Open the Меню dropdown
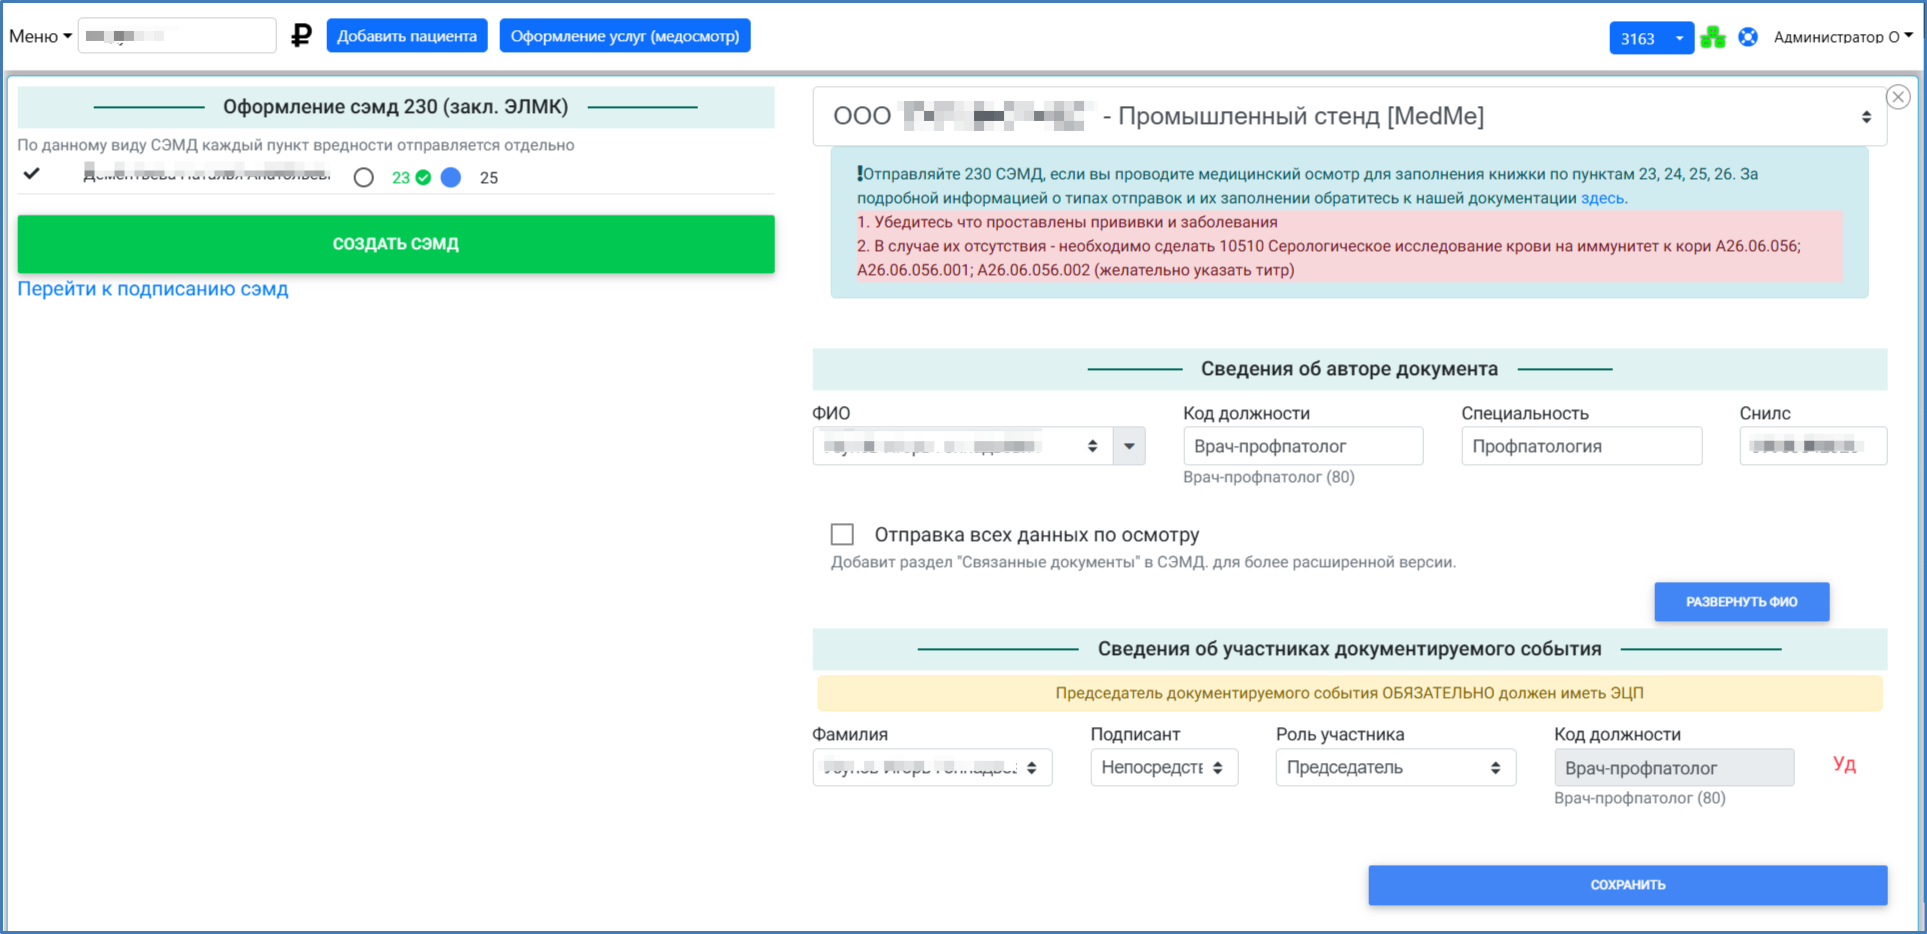1927x934 pixels. (x=40, y=36)
